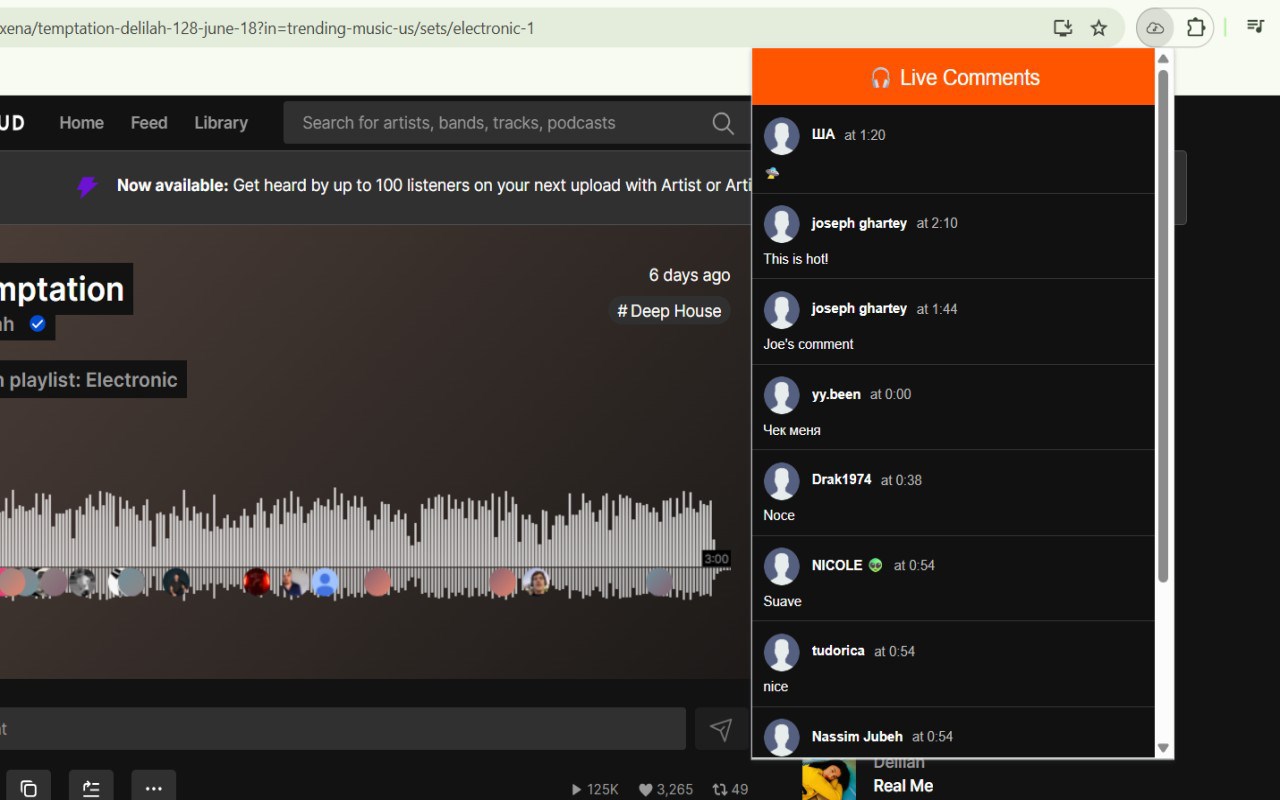Open the media control icon in browser toolbar

[x=1255, y=26]
